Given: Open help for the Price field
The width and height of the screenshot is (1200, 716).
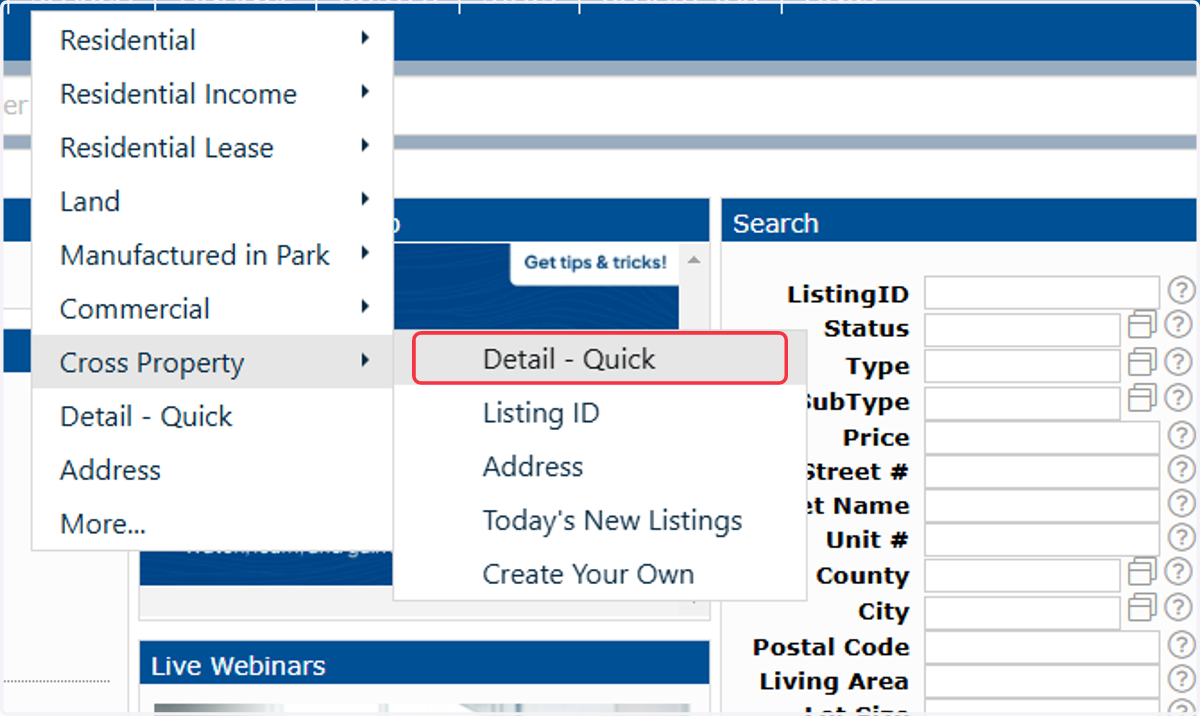Looking at the screenshot, I should point(1181,436).
